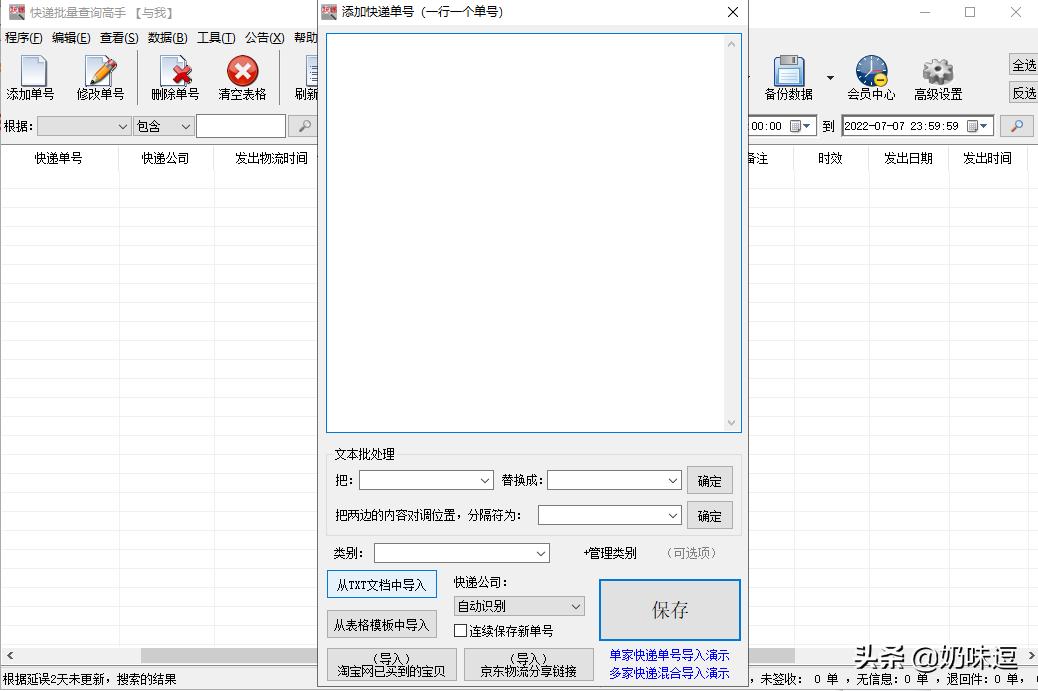
Task: Open the 数据(B) menu
Action: (x=167, y=38)
